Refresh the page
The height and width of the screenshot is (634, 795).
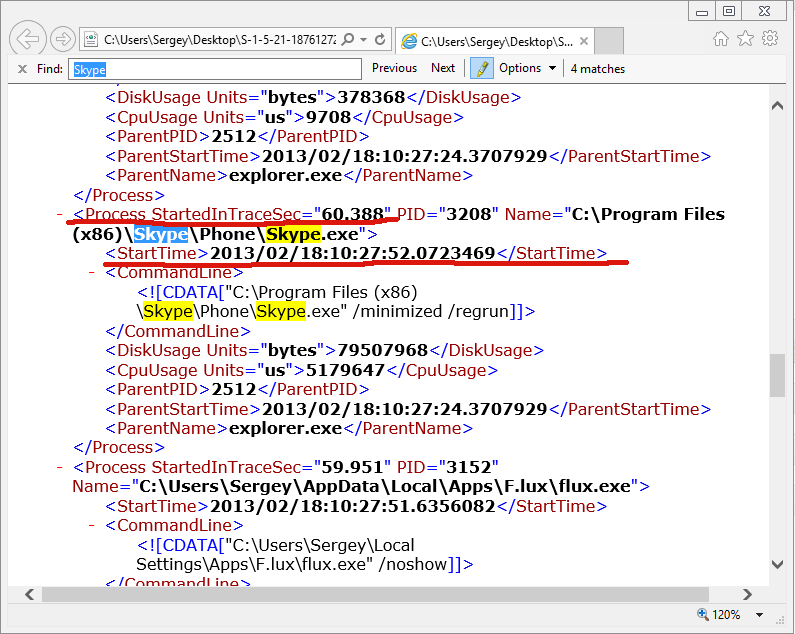(380, 39)
